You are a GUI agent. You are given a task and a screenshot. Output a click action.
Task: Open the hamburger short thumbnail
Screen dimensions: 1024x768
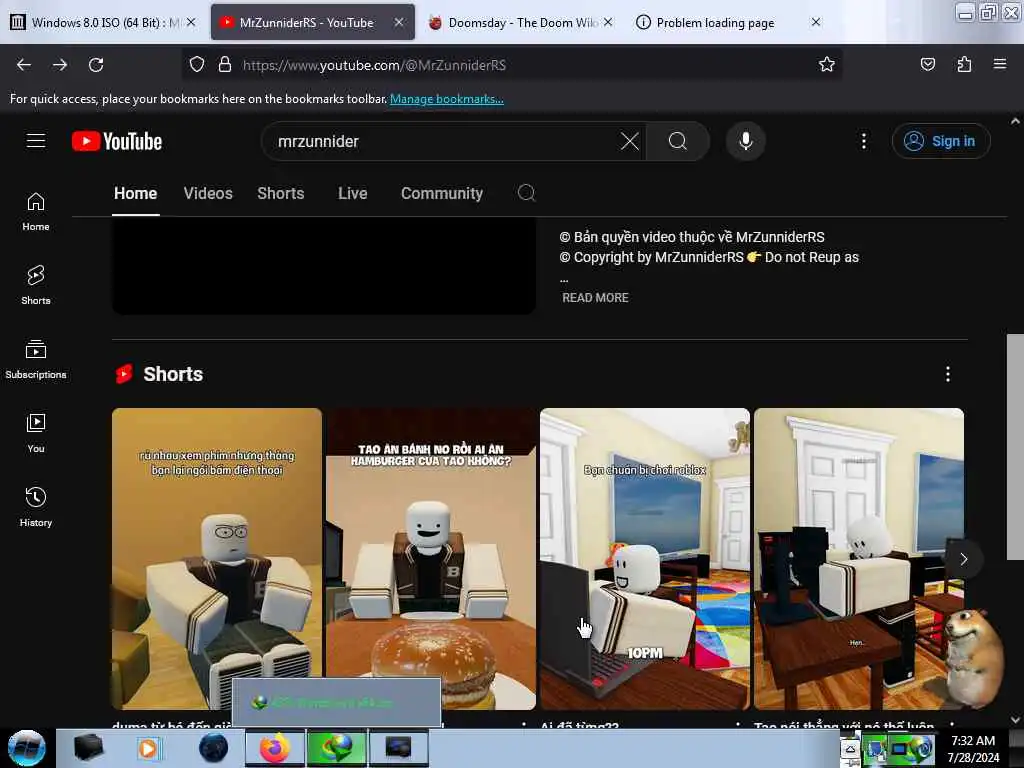pyautogui.click(x=431, y=558)
